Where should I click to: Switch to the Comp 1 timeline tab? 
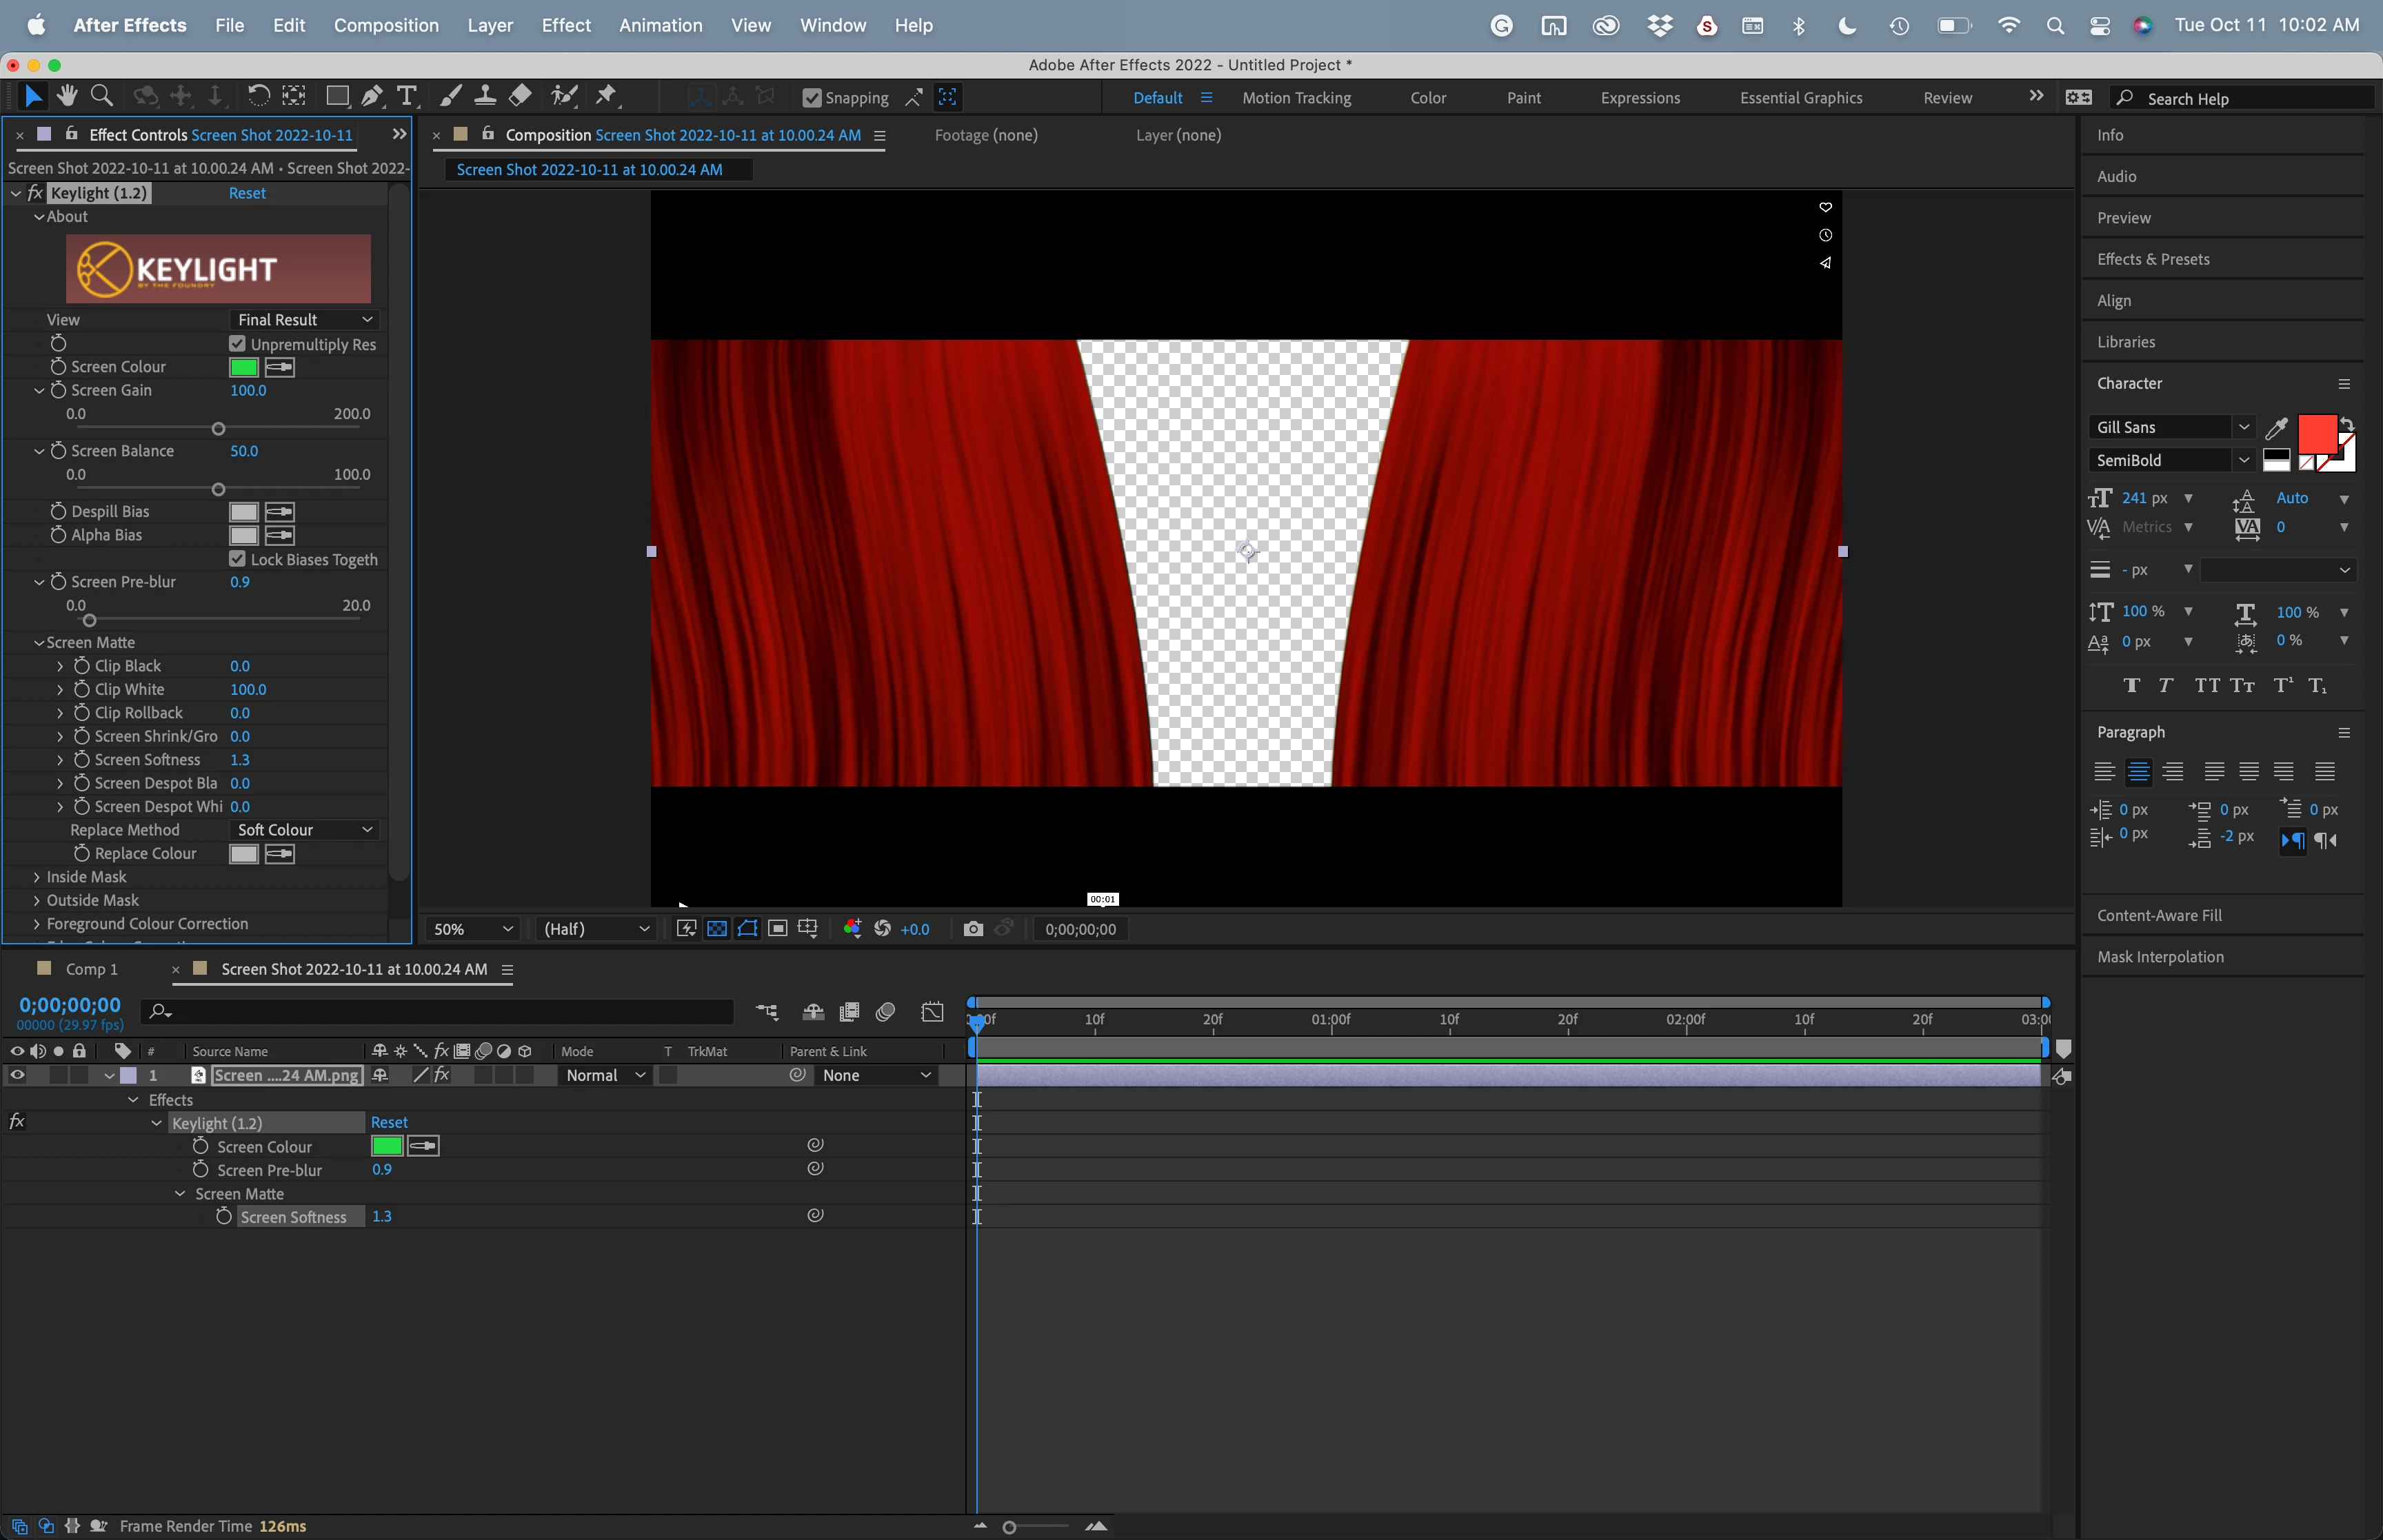[x=91, y=969]
